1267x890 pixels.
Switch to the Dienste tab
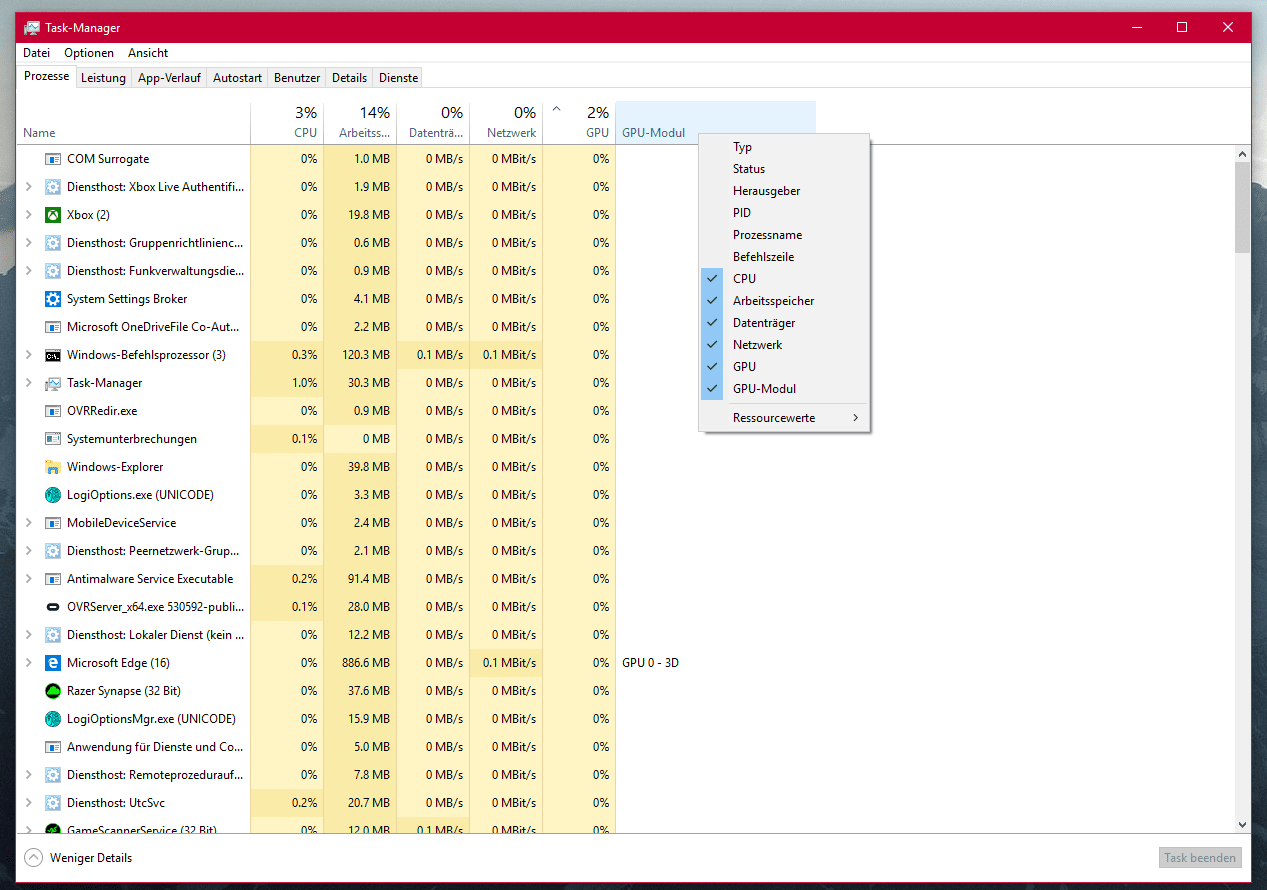(398, 78)
